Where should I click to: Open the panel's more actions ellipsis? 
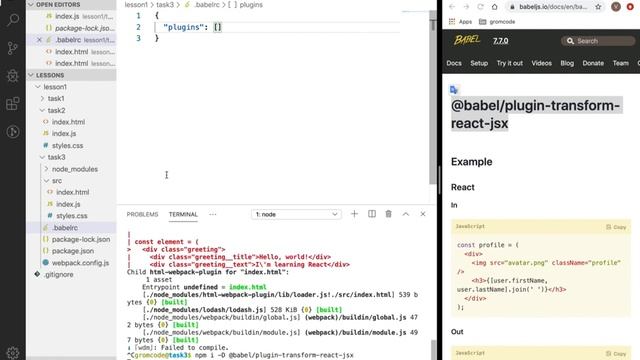pos(213,214)
